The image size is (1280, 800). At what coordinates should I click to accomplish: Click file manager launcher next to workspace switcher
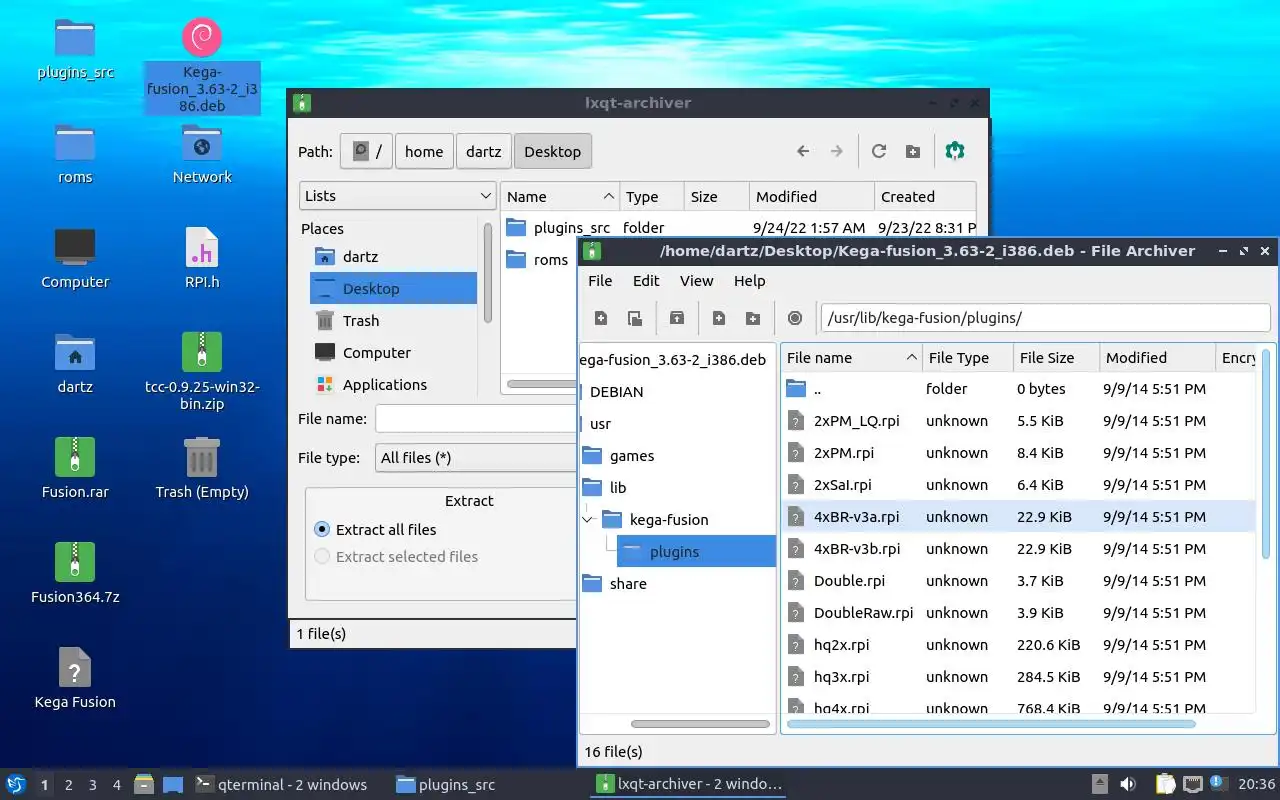143,784
